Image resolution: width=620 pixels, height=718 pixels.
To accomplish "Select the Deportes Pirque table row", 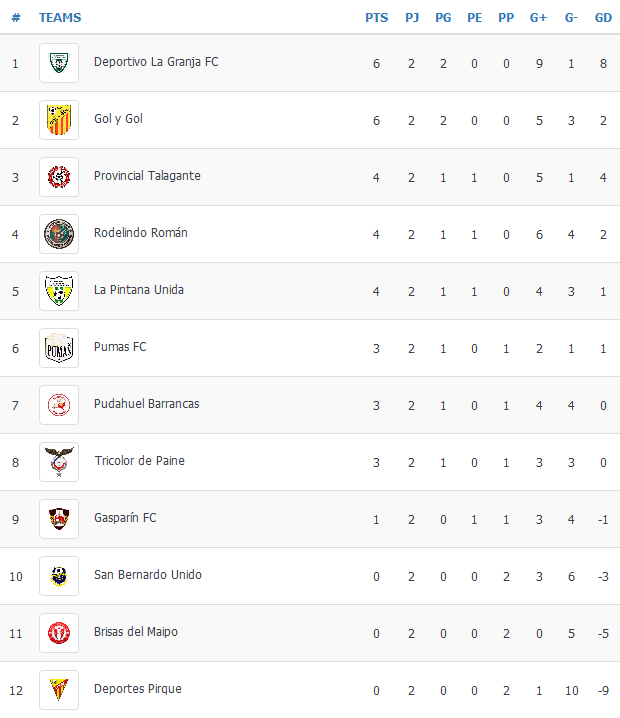I will point(310,690).
